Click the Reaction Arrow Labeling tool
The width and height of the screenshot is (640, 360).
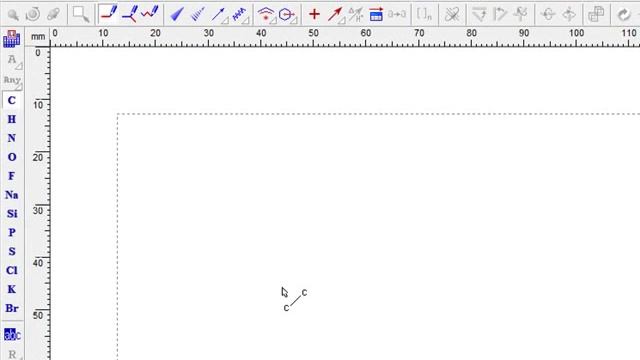(x=356, y=15)
